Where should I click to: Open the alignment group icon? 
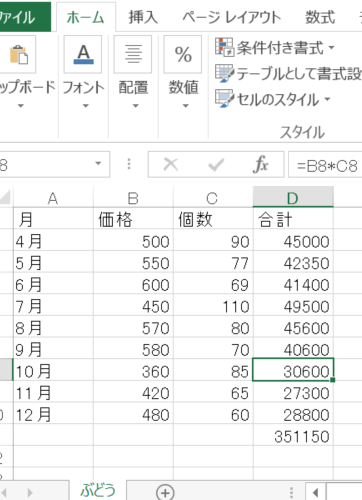tap(133, 54)
